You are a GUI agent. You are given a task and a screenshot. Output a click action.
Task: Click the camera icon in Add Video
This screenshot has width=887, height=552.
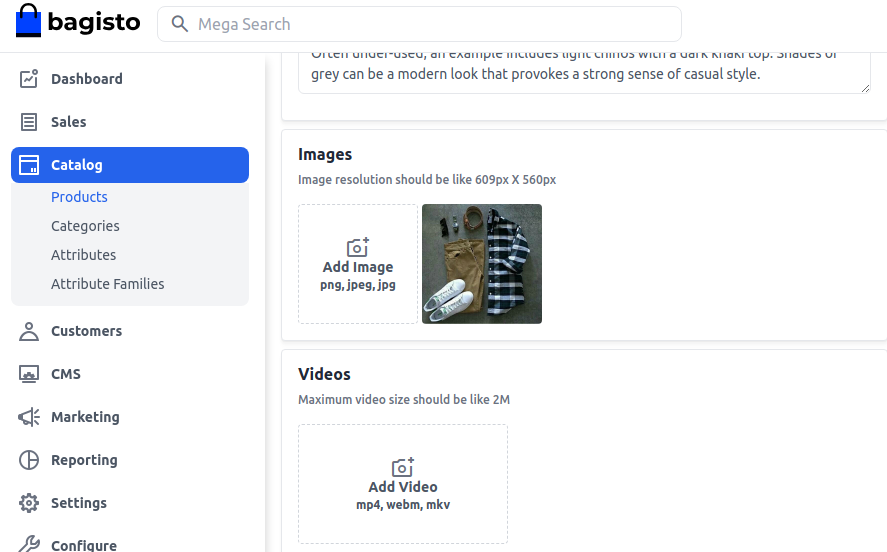click(x=403, y=467)
